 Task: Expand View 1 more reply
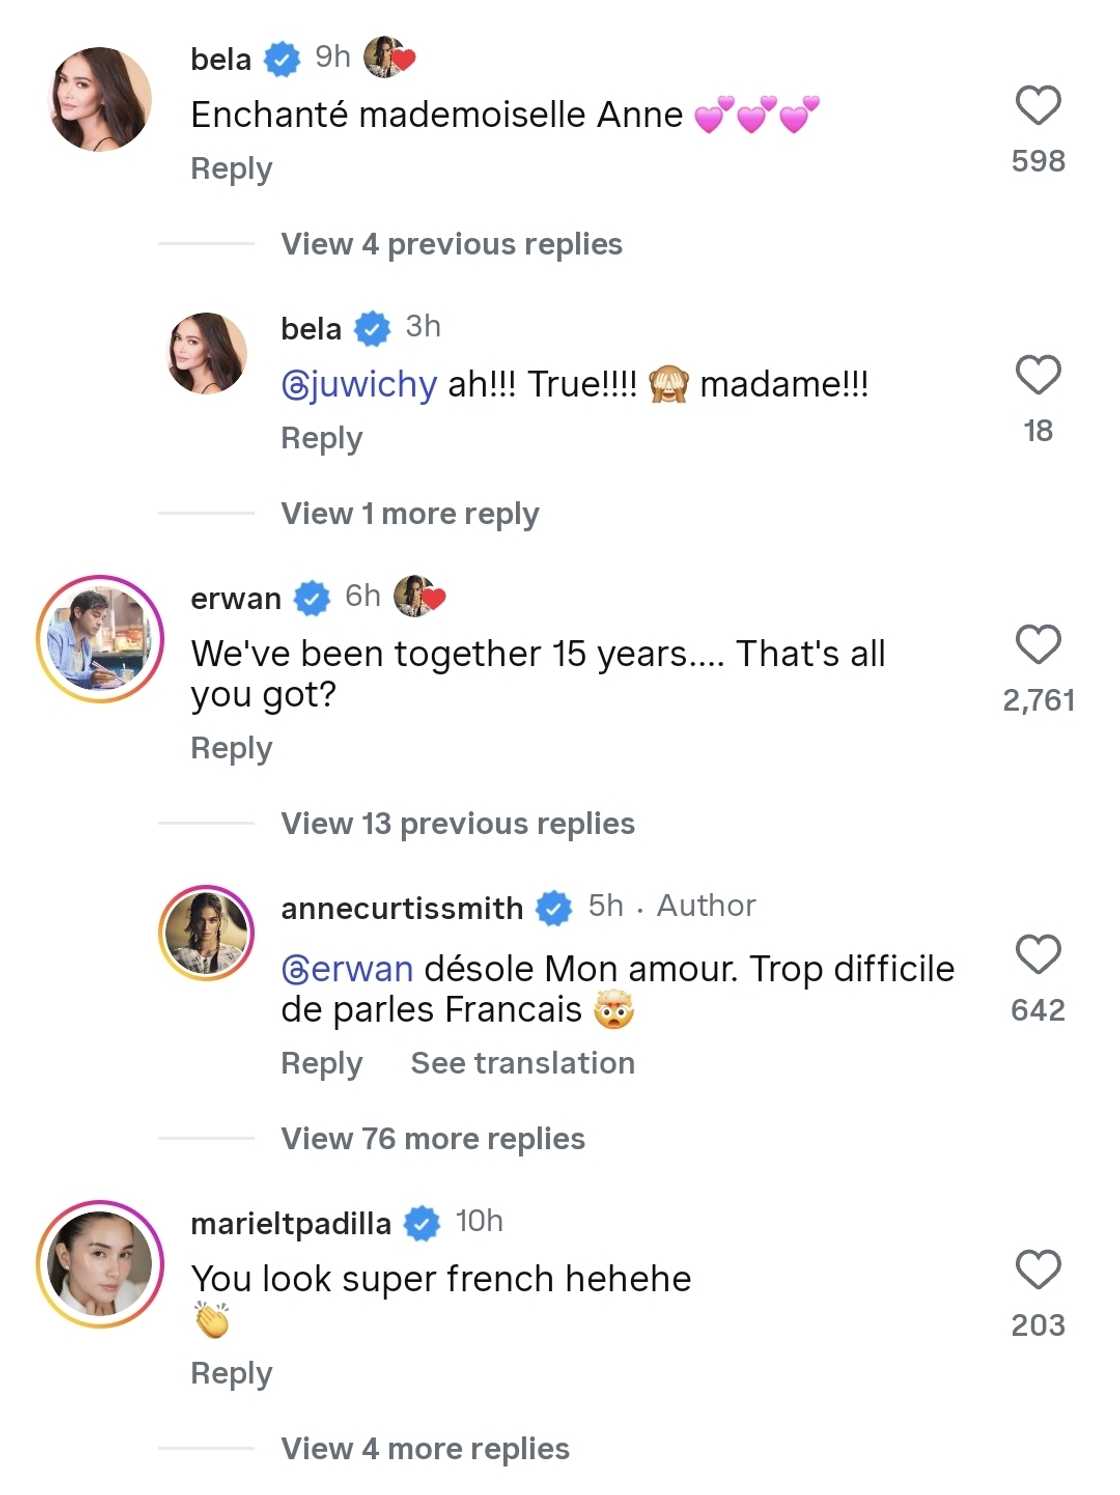pyautogui.click(x=409, y=514)
